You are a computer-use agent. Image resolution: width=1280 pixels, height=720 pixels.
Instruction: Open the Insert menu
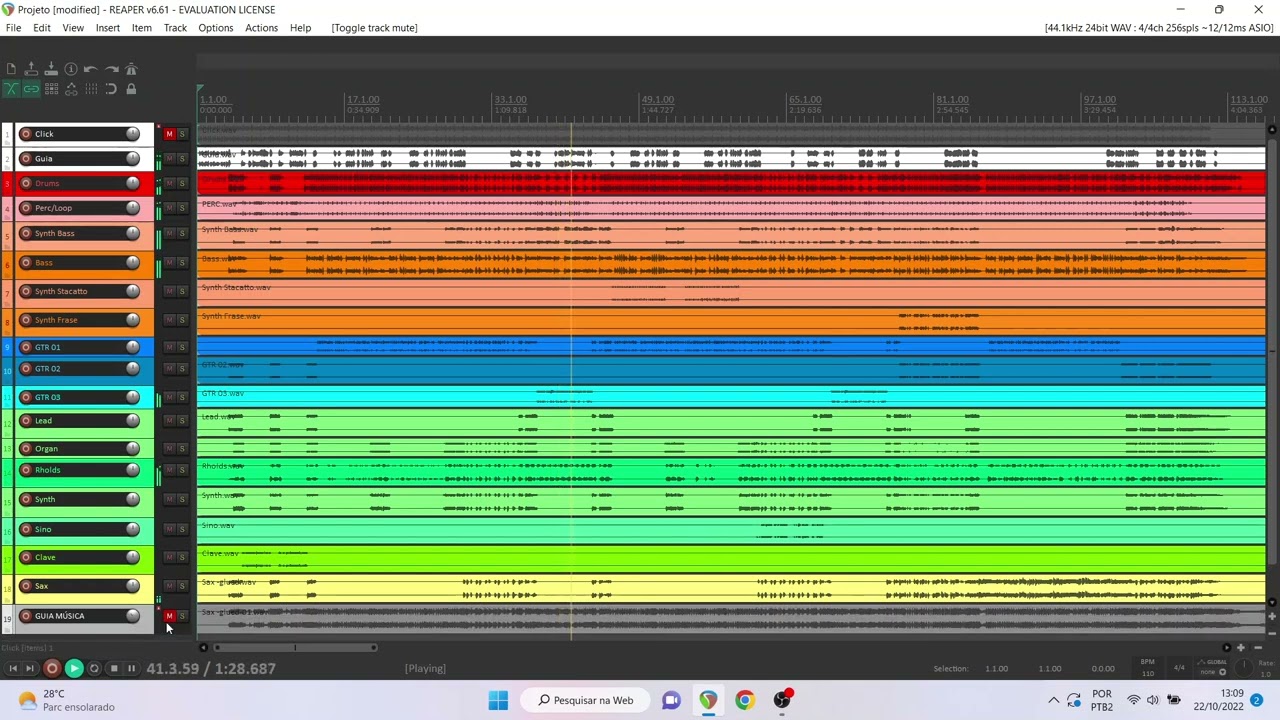point(108,28)
